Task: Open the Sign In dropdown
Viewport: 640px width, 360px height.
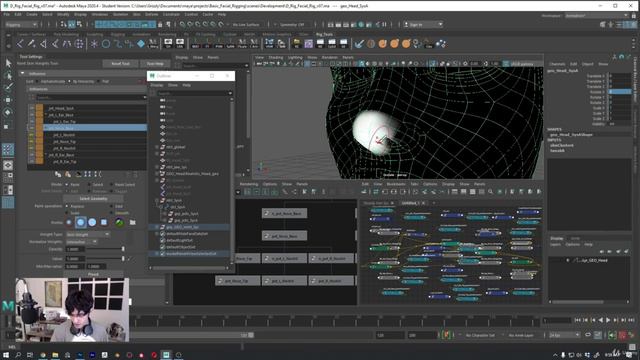Action: tap(423, 24)
